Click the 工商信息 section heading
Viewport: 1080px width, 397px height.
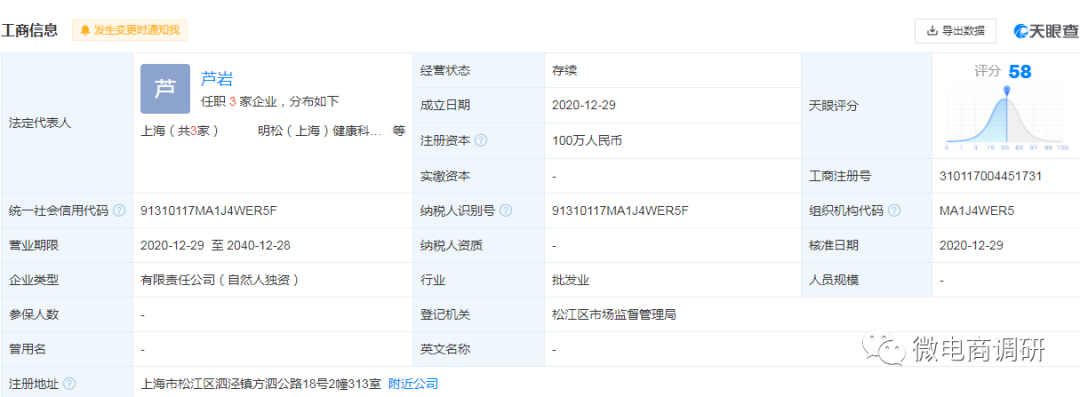pos(30,30)
